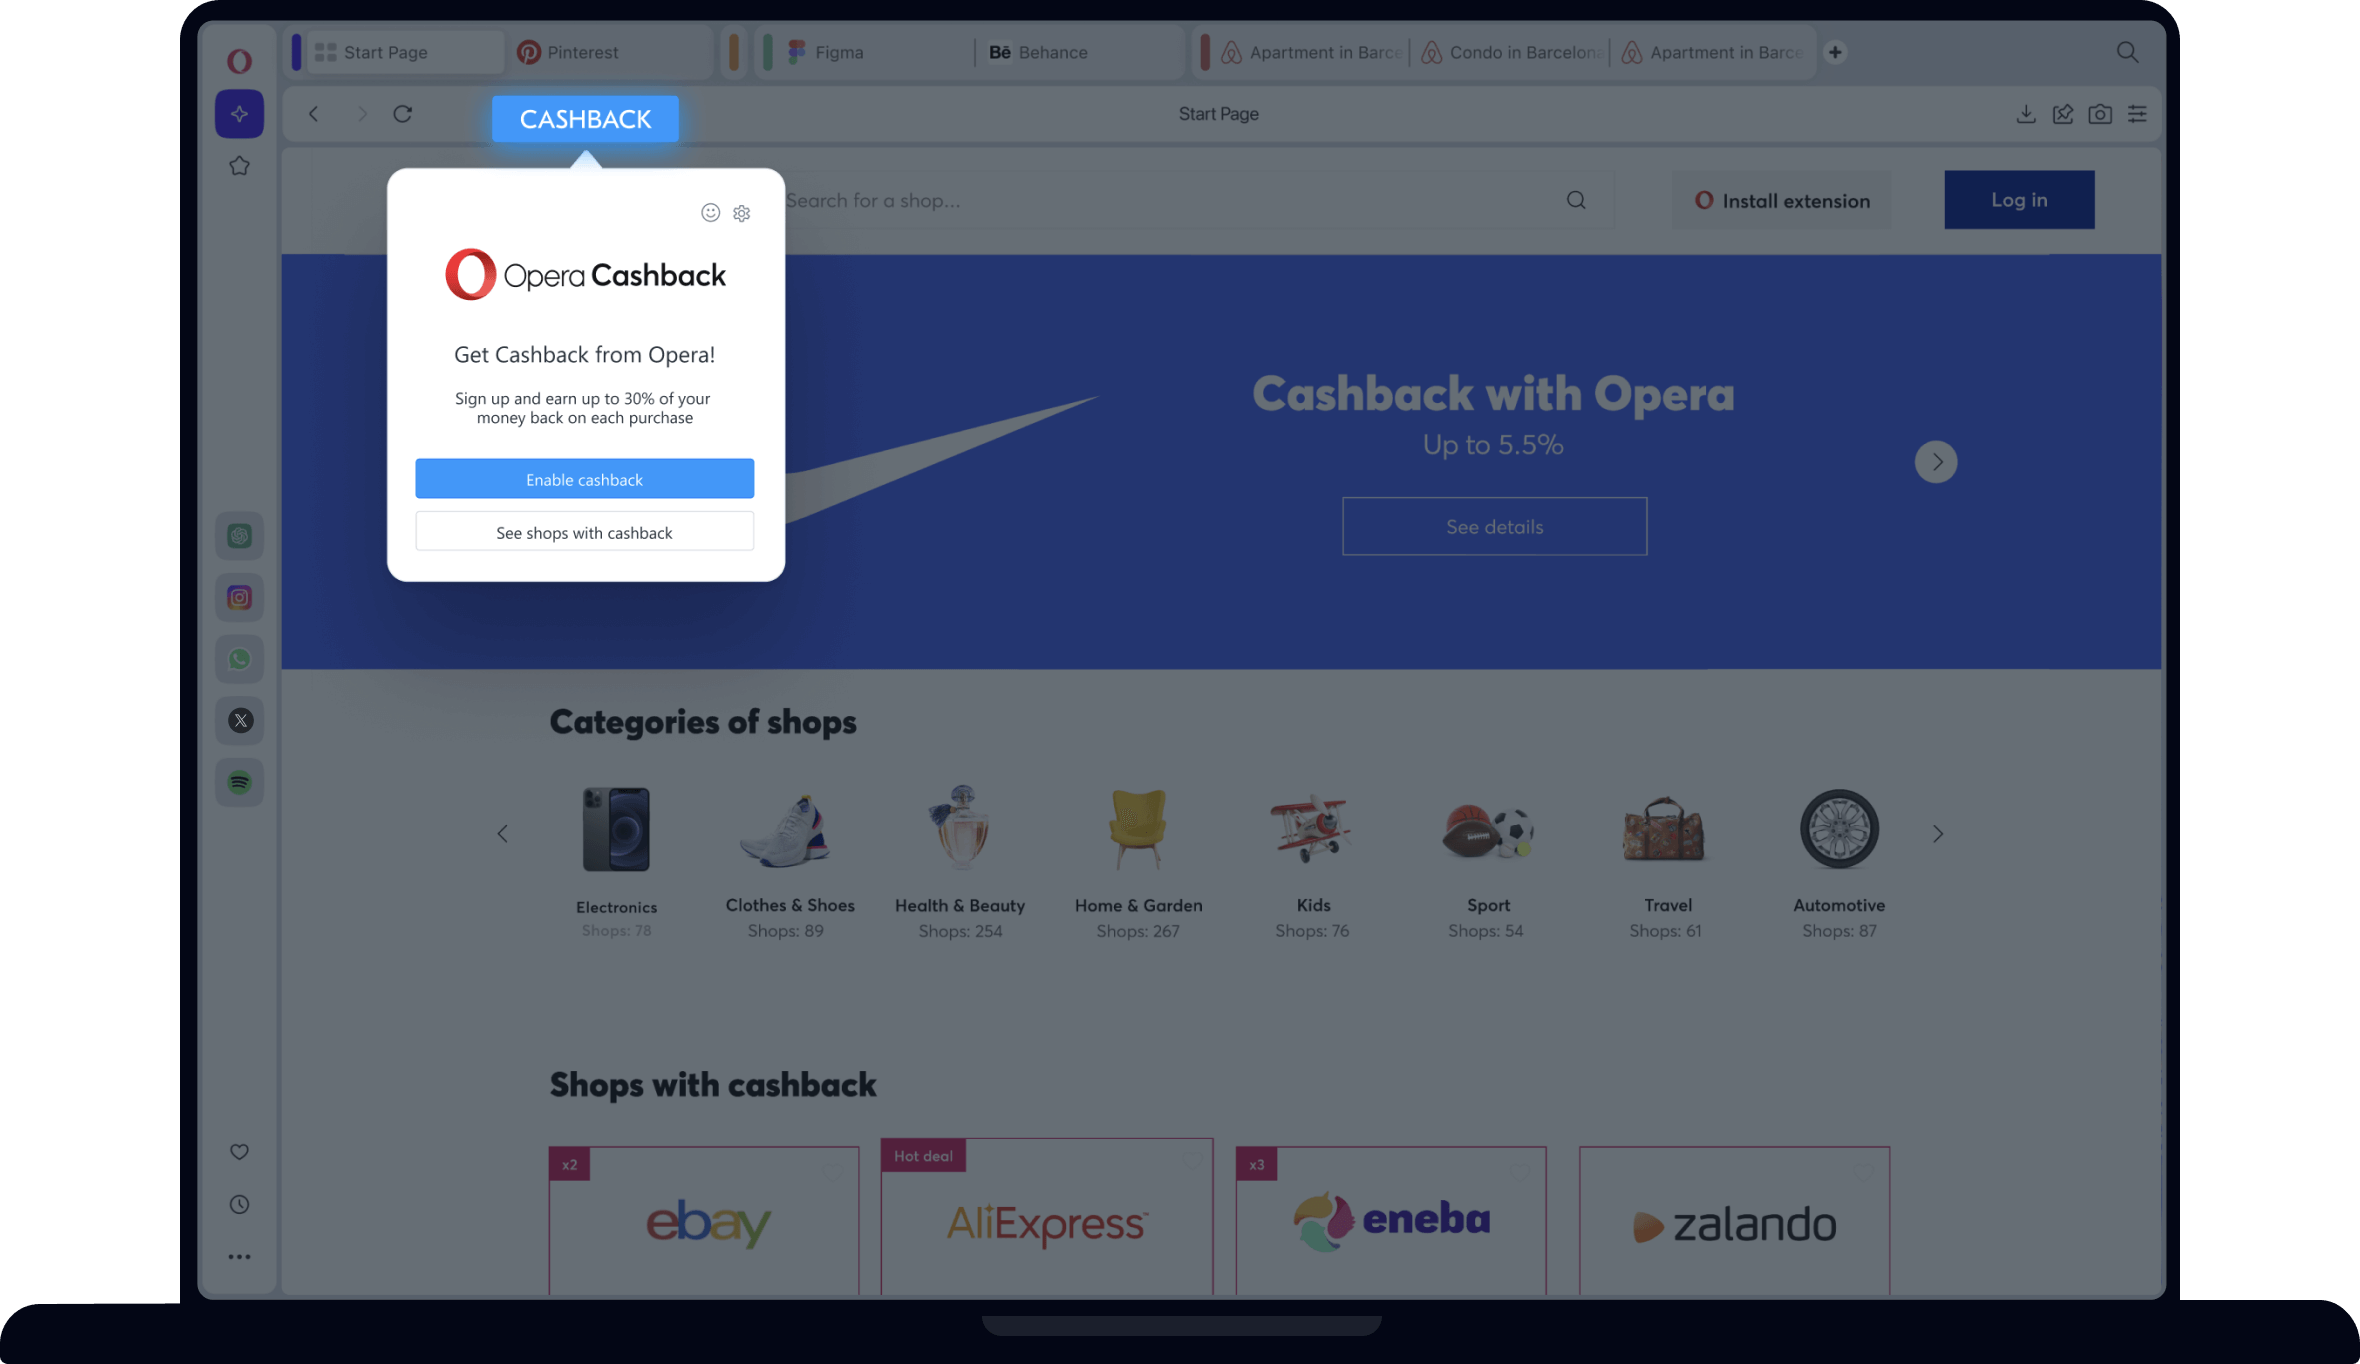Toggle favorite heart on eneba card

click(x=1520, y=1172)
